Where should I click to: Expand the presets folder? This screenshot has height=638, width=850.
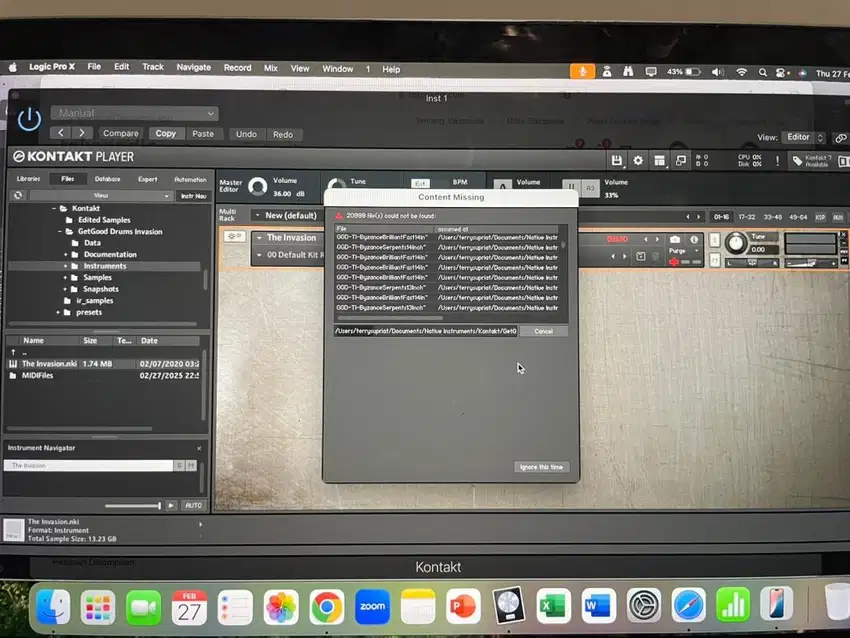[58, 312]
